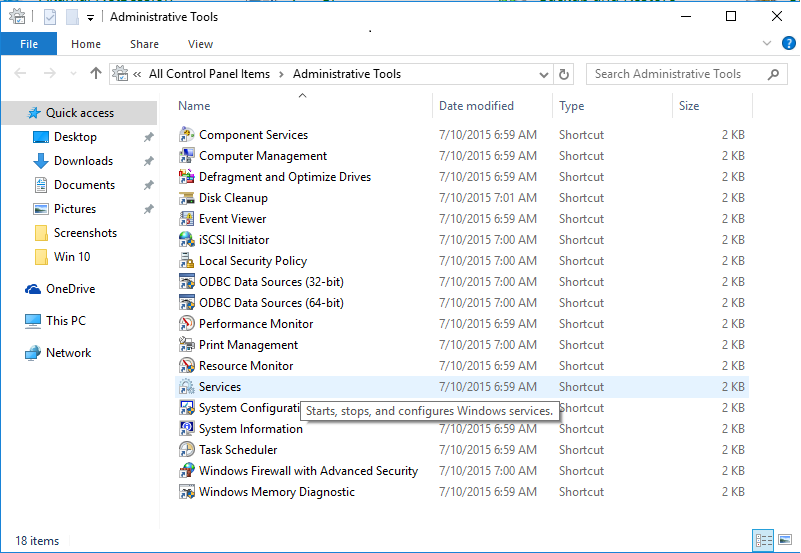801x553 pixels.
Task: Click the New folder quick access icon
Action: coord(72,17)
